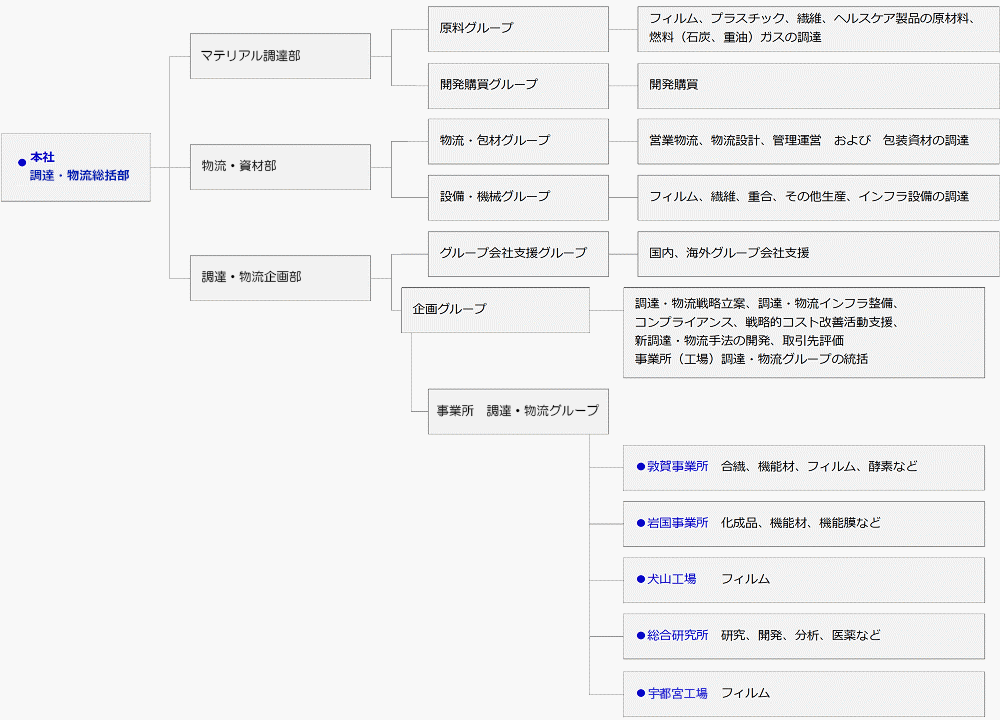Click the 調達・物流戦略立案 description line
This screenshot has width=1000, height=720.
[x=767, y=304]
